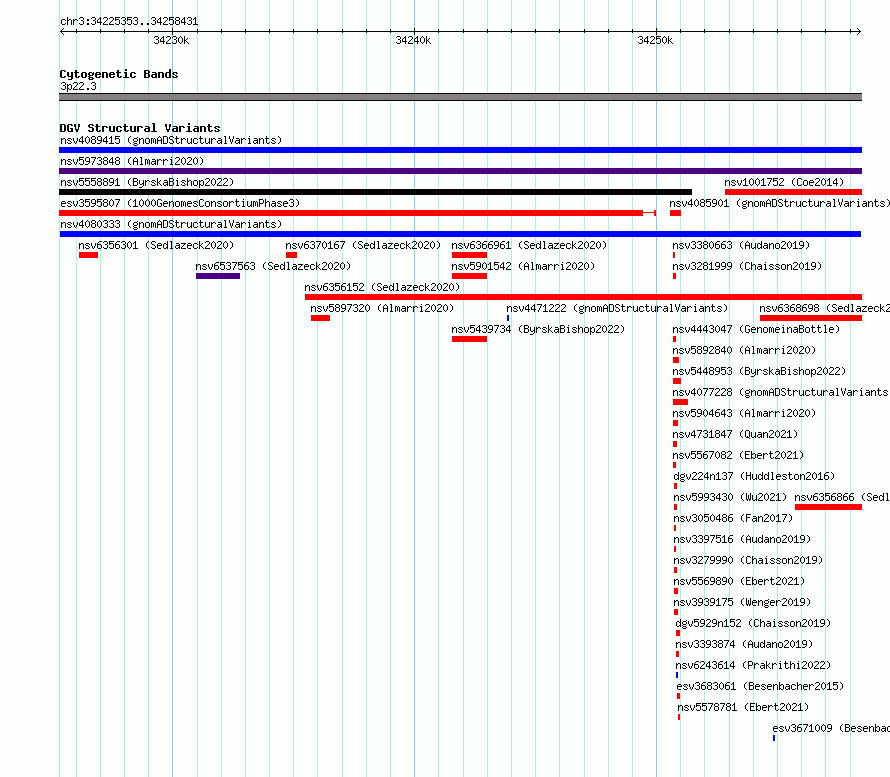Click the long red bar under nsv6356152

[583, 297]
